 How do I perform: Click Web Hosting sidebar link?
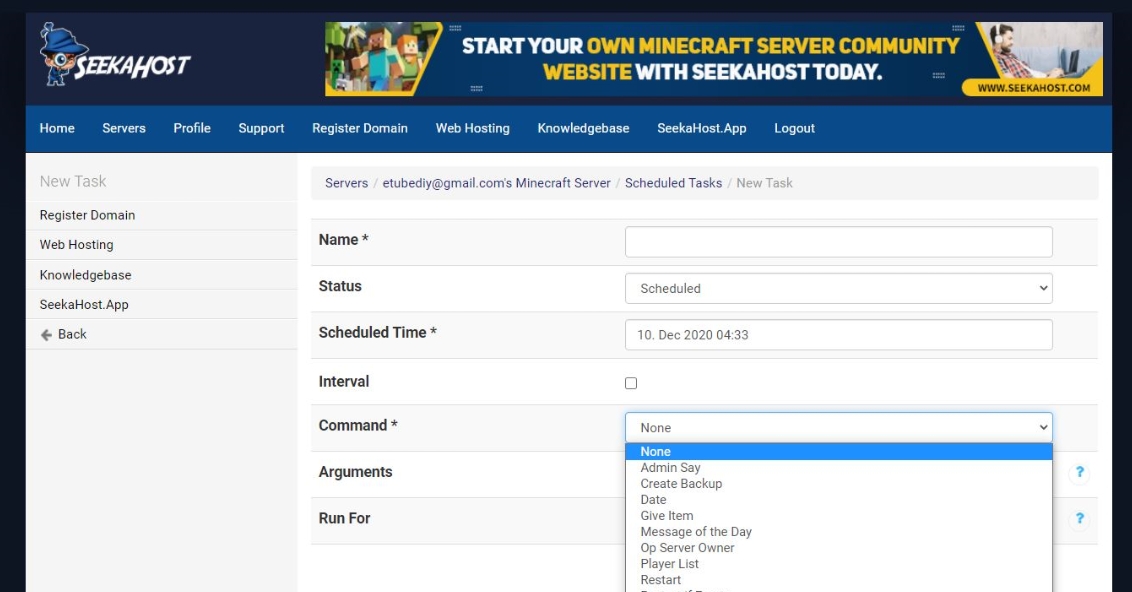point(77,245)
